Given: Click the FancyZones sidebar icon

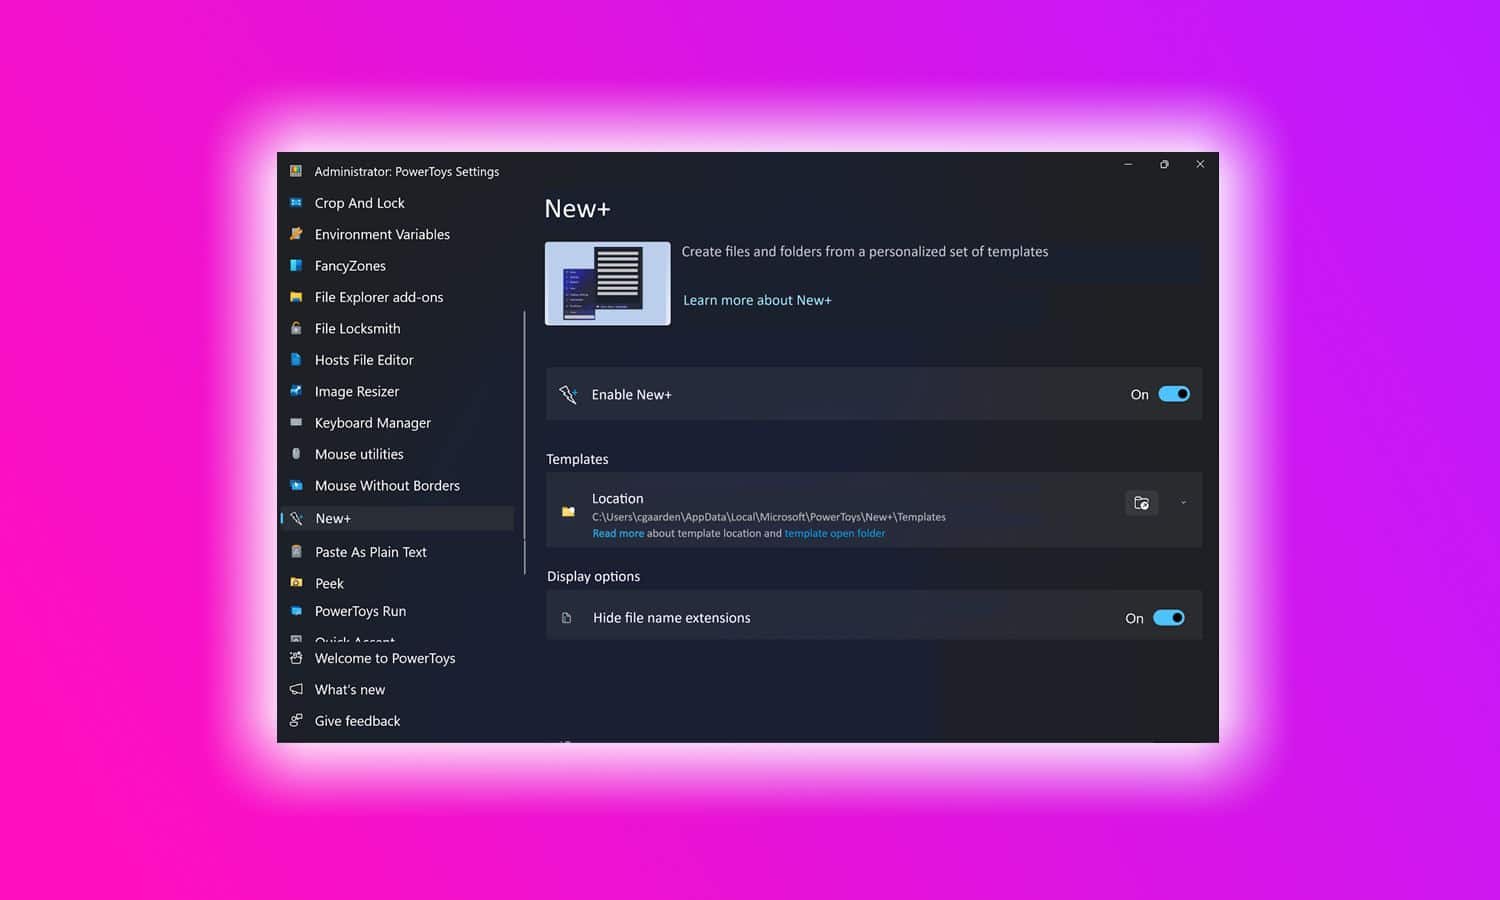Looking at the screenshot, I should [296, 265].
